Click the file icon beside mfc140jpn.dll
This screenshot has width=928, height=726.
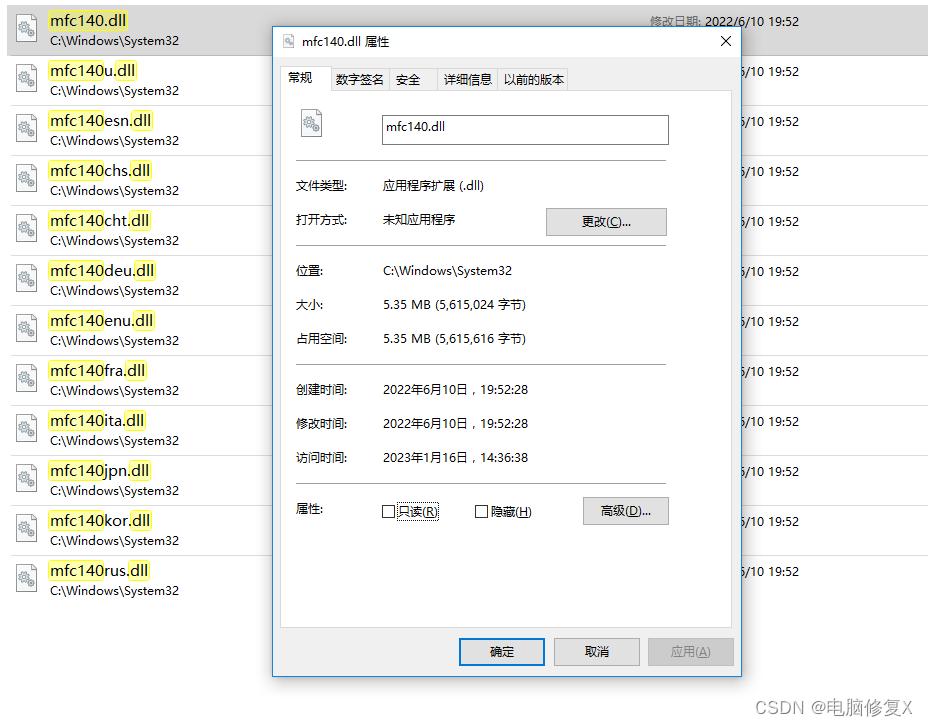pyautogui.click(x=26, y=478)
